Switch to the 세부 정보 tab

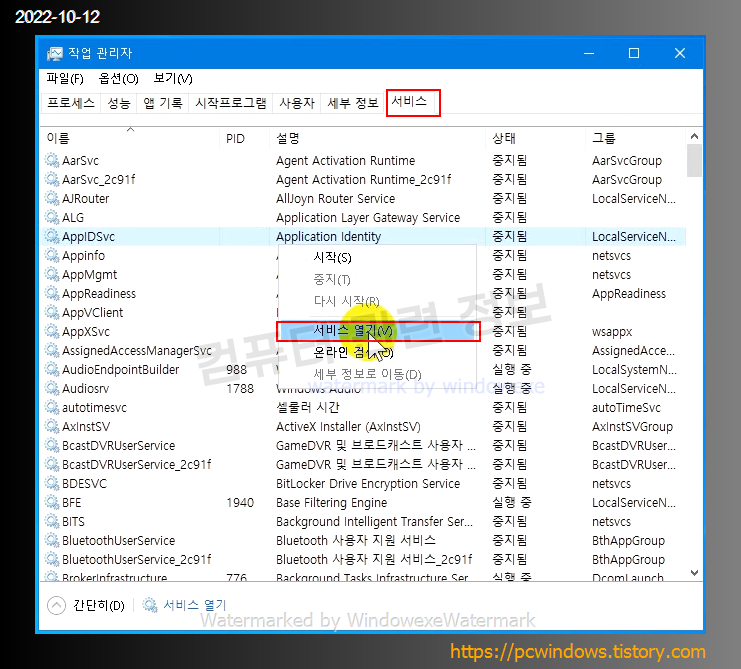pyautogui.click(x=353, y=103)
